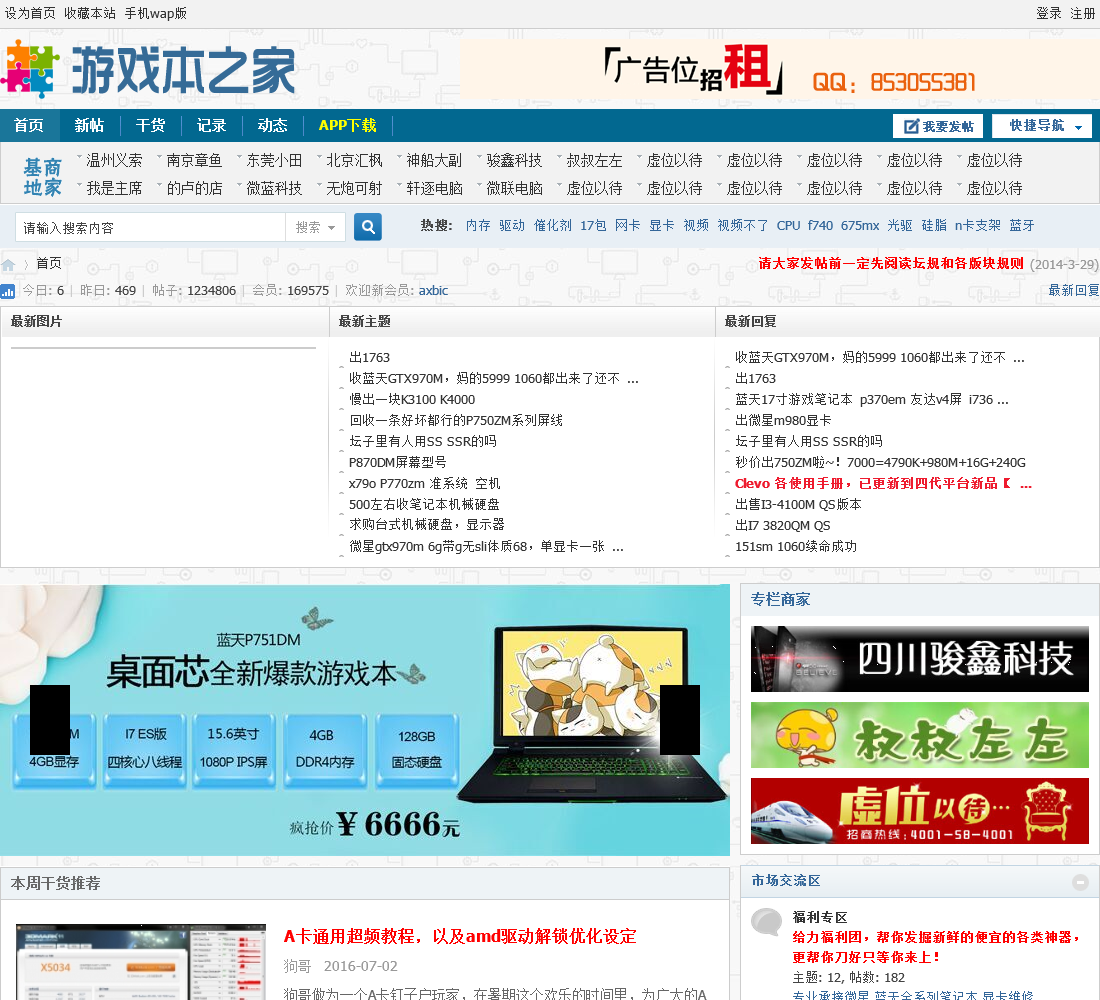Open red Clevo 各使用手册 thread
Screen dimensions: 1100x1000
pyautogui.click(x=883, y=484)
